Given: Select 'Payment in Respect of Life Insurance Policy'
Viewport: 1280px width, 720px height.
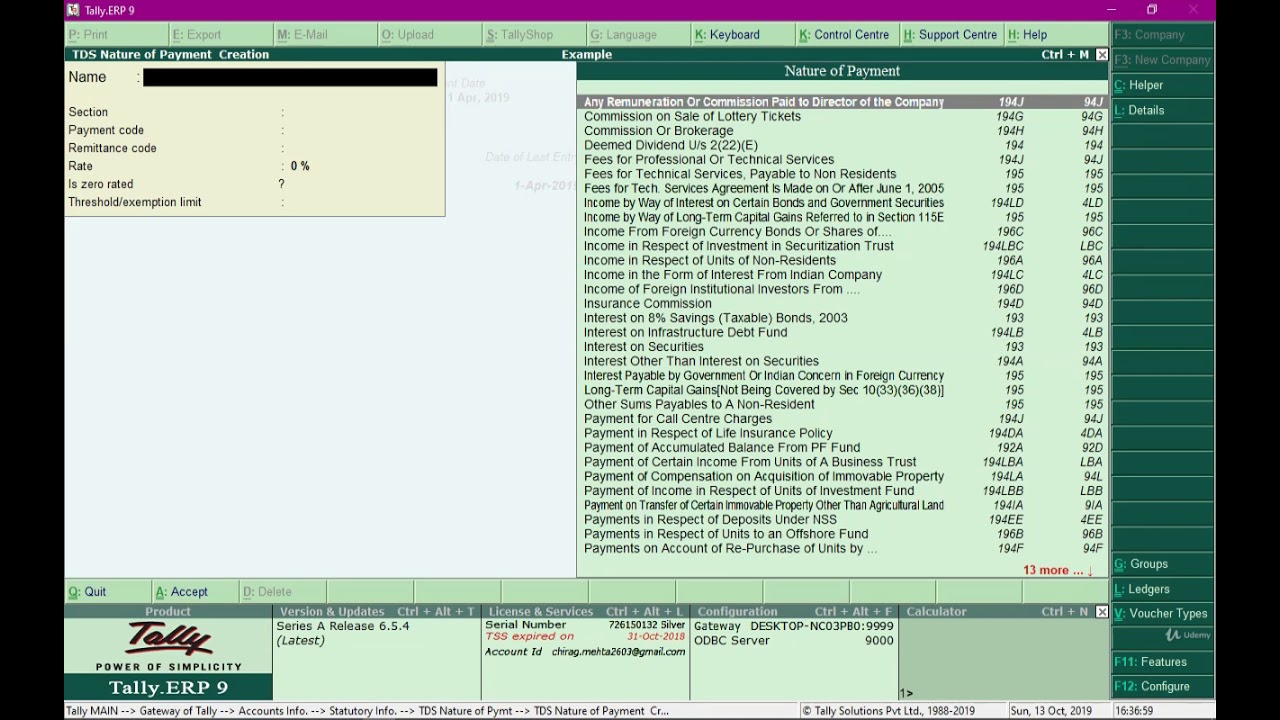Looking at the screenshot, I should pyautogui.click(x=843, y=433).
